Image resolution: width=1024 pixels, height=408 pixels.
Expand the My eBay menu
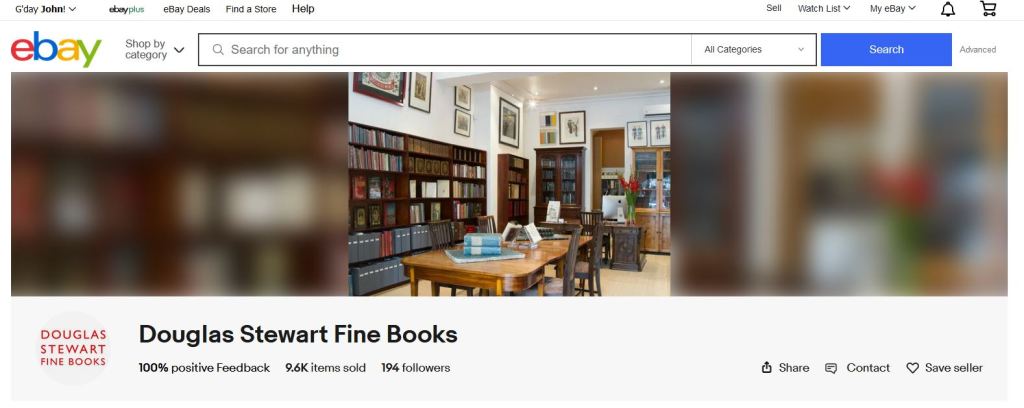[892, 9]
